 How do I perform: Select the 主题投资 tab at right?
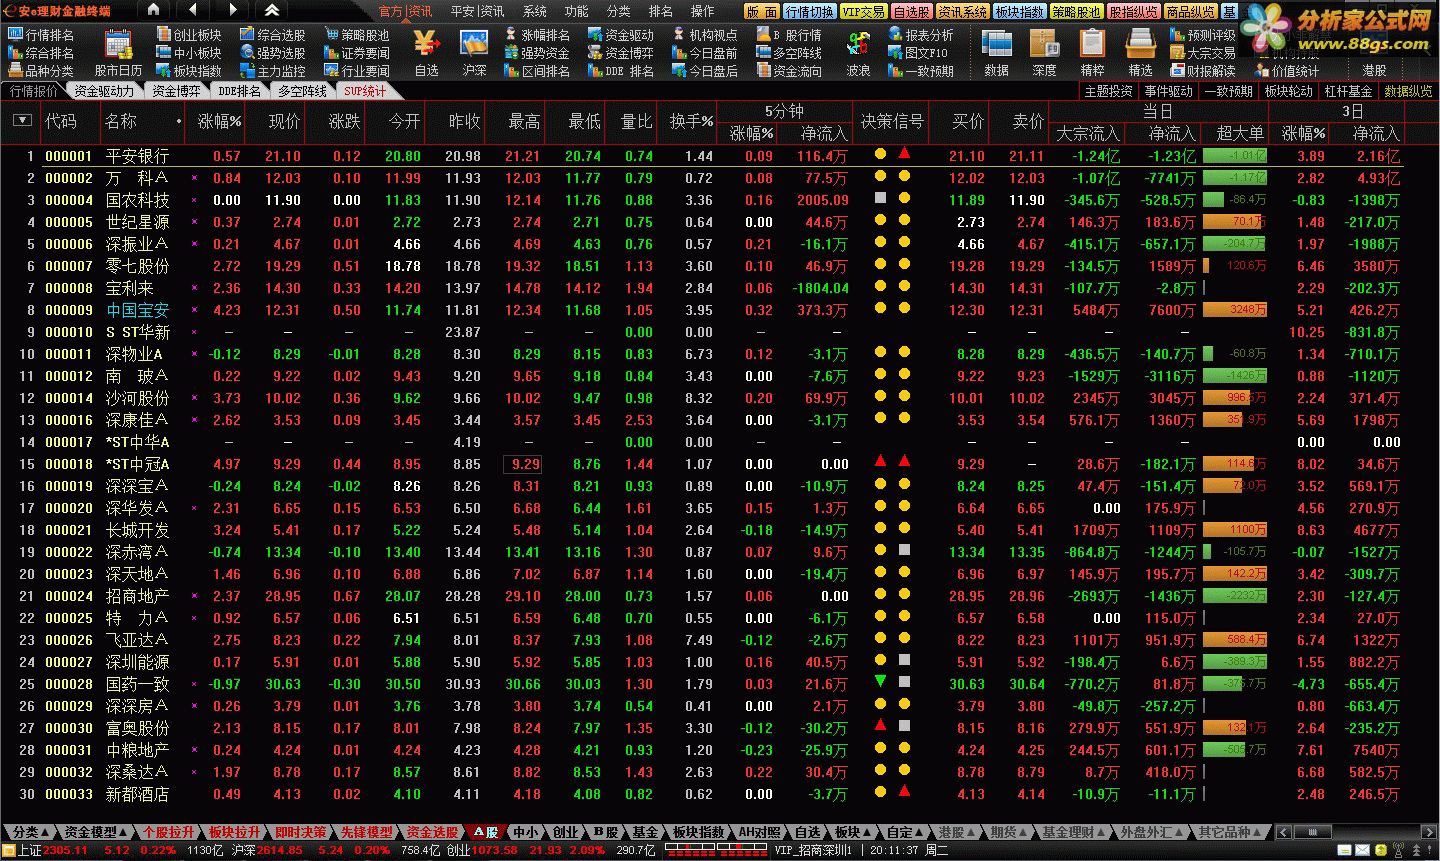point(1109,91)
